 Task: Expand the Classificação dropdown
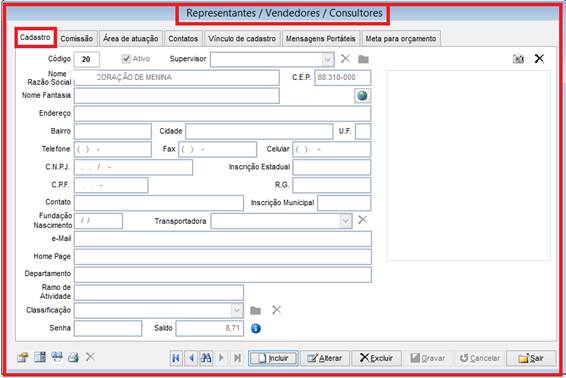pyautogui.click(x=237, y=310)
